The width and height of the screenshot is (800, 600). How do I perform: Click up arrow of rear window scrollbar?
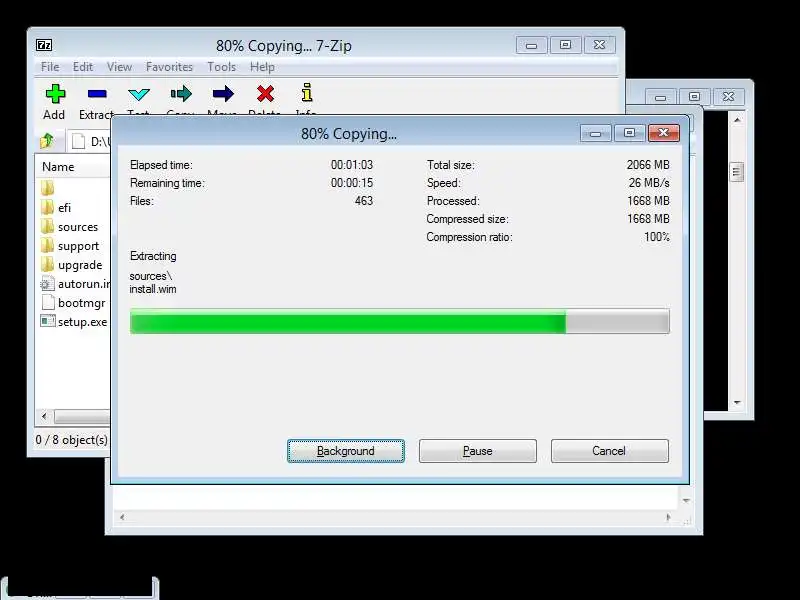(x=737, y=120)
